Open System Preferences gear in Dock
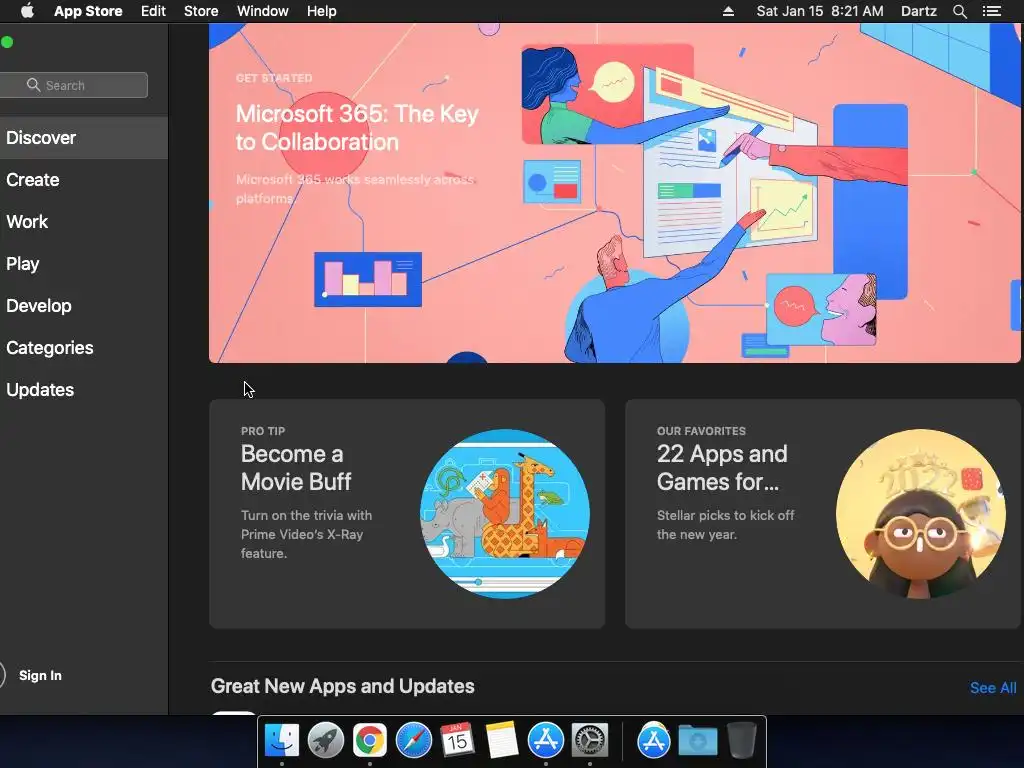The height and width of the screenshot is (768, 1024). pos(590,741)
